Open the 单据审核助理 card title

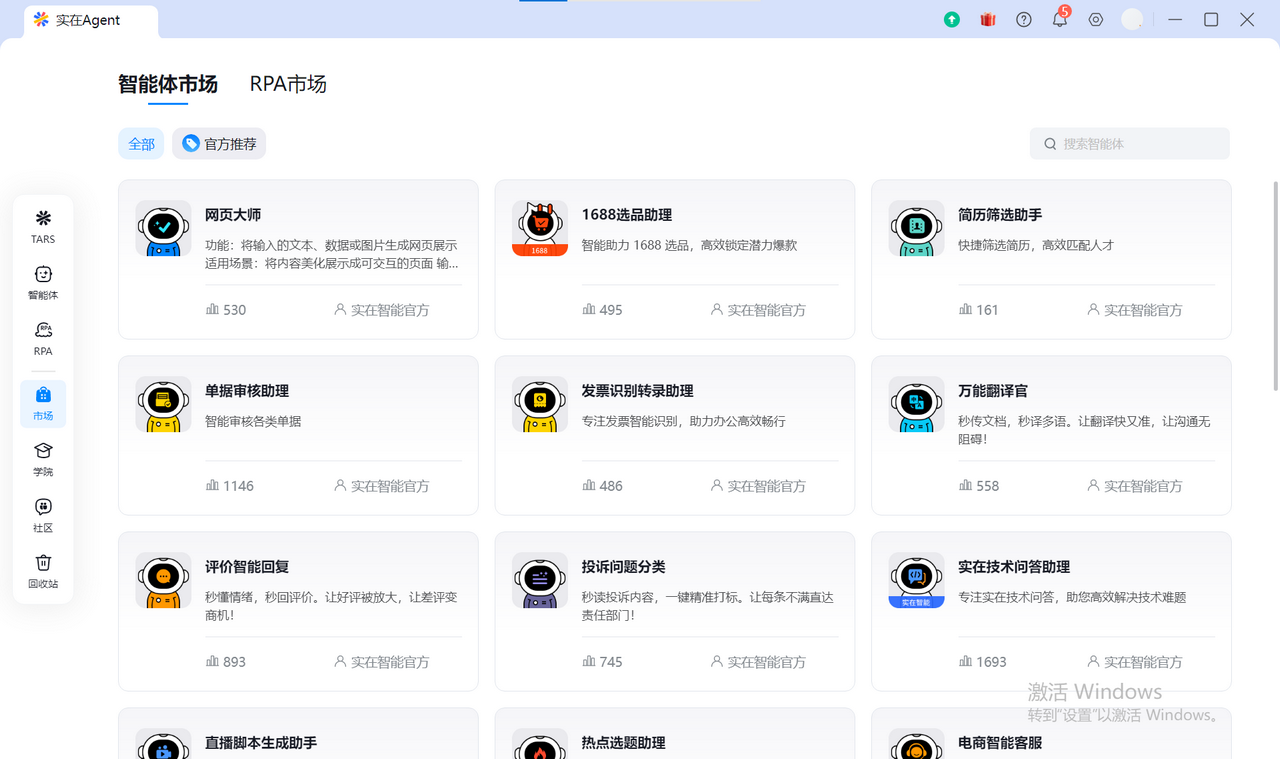[247, 391]
